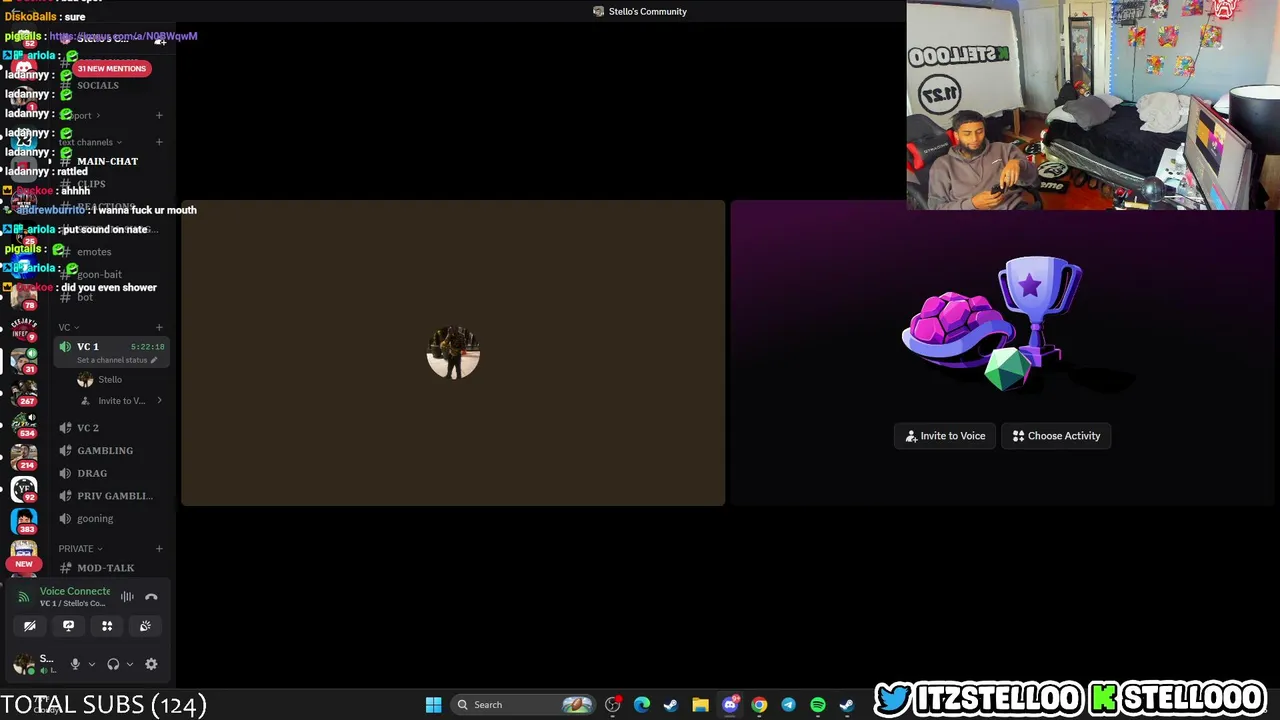Open the Invite to Voice row
The height and width of the screenshot is (720, 1280).
pos(120,401)
